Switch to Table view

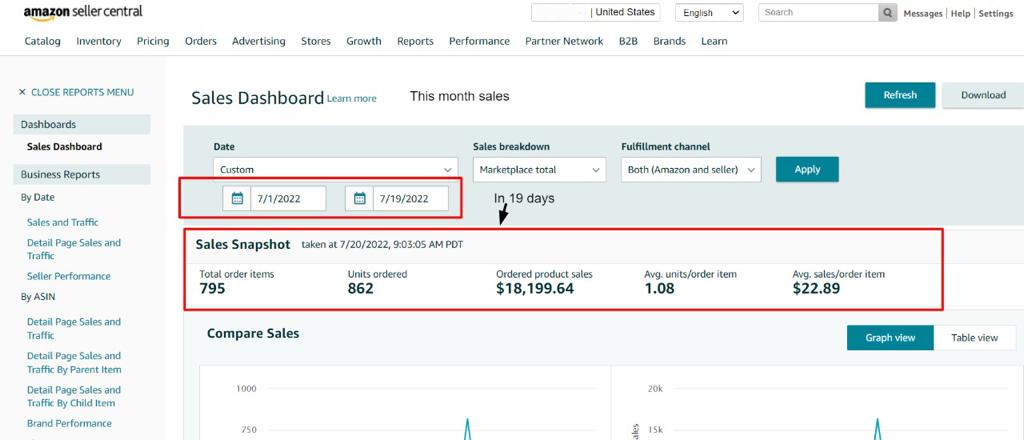[x=974, y=338]
